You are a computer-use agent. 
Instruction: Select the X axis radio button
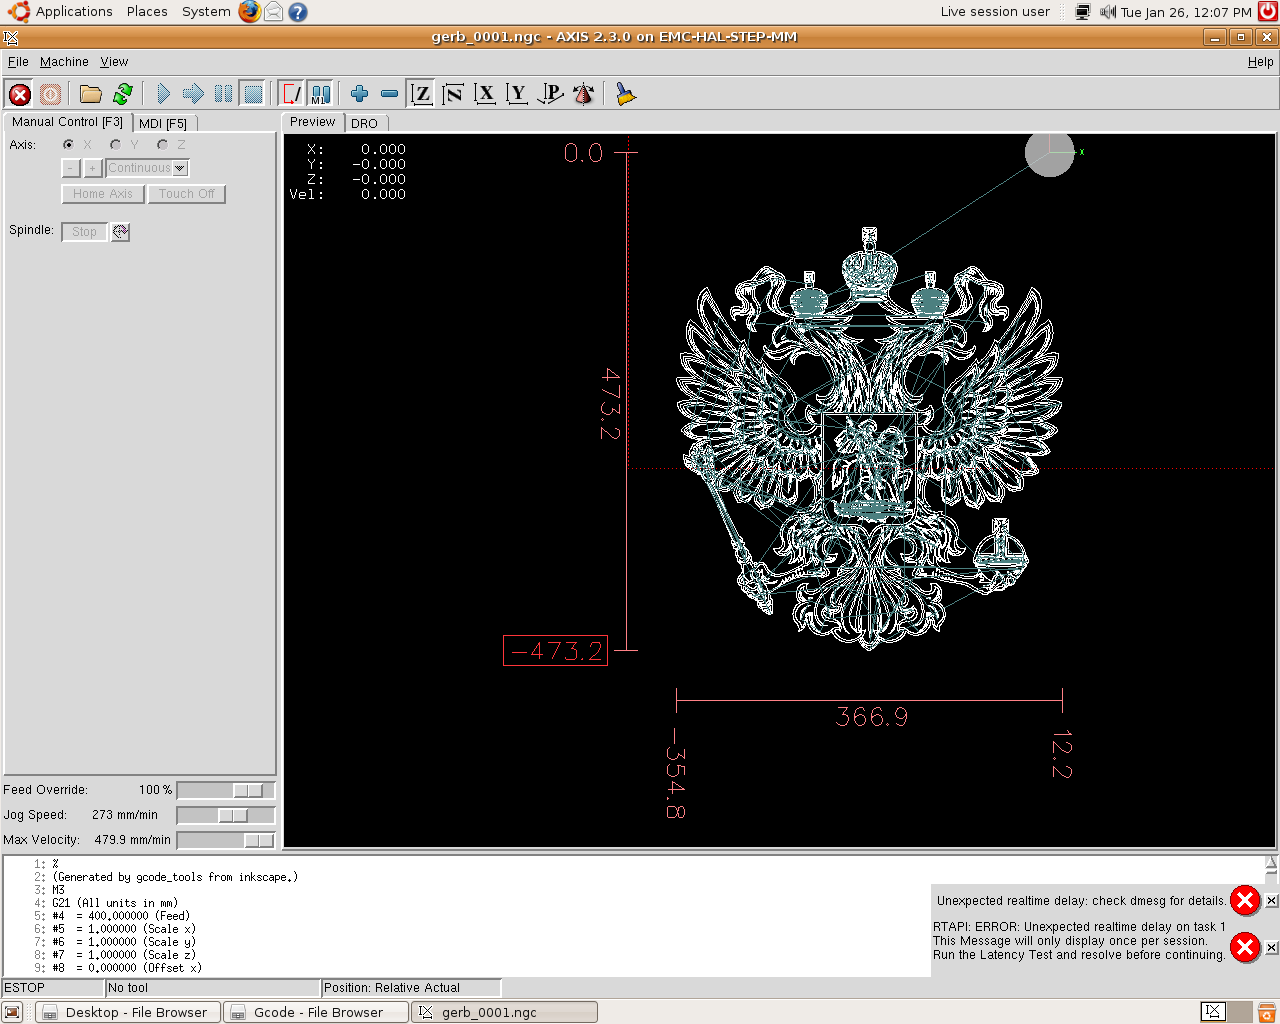coord(69,145)
